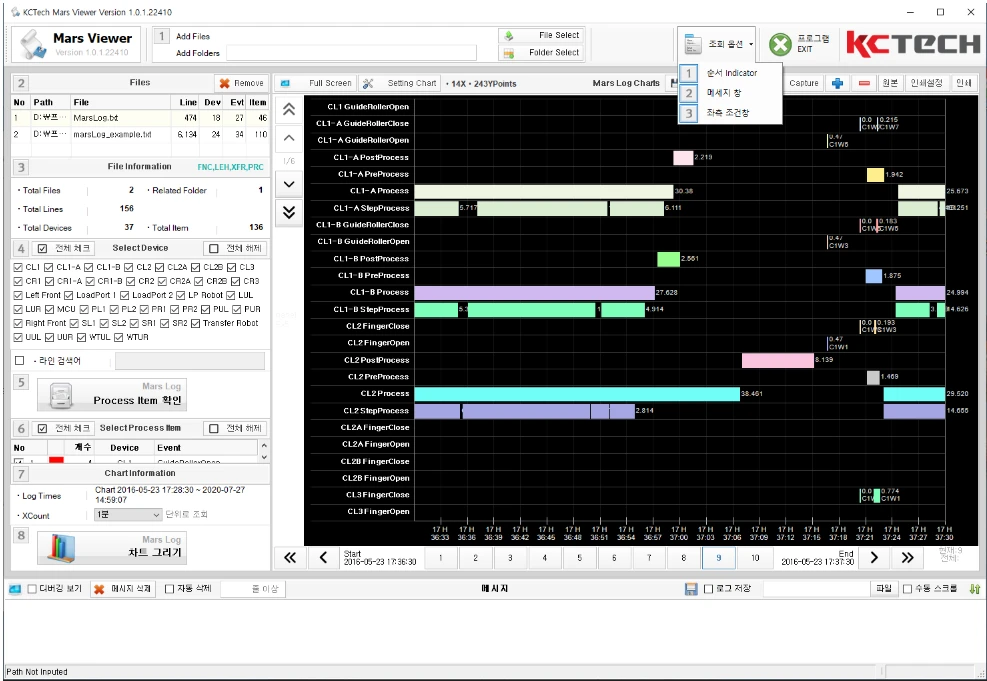Click the 메세지 삭제 red X icon
The width and height of the screenshot is (987, 681).
(99, 589)
